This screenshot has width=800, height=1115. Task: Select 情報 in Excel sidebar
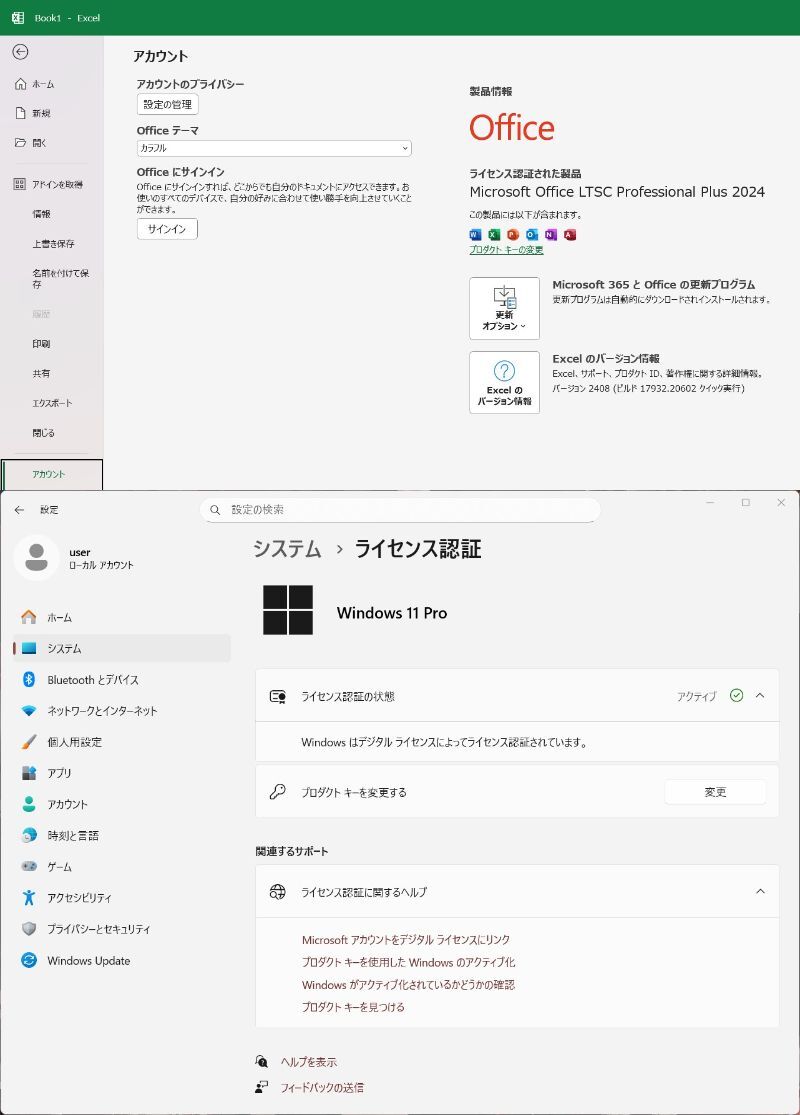(41, 214)
